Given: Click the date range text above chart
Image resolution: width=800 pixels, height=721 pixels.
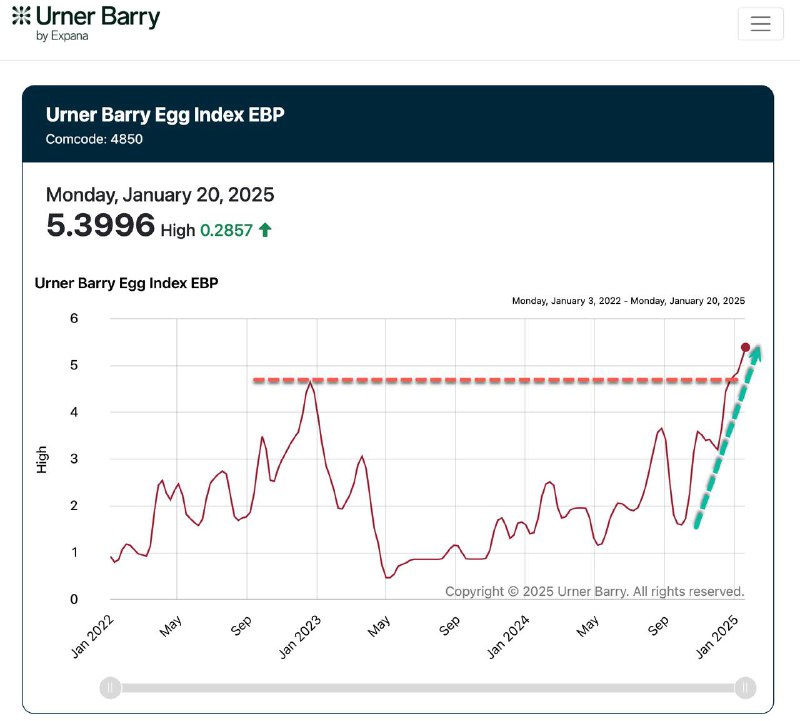Looking at the screenshot, I should (x=628, y=301).
